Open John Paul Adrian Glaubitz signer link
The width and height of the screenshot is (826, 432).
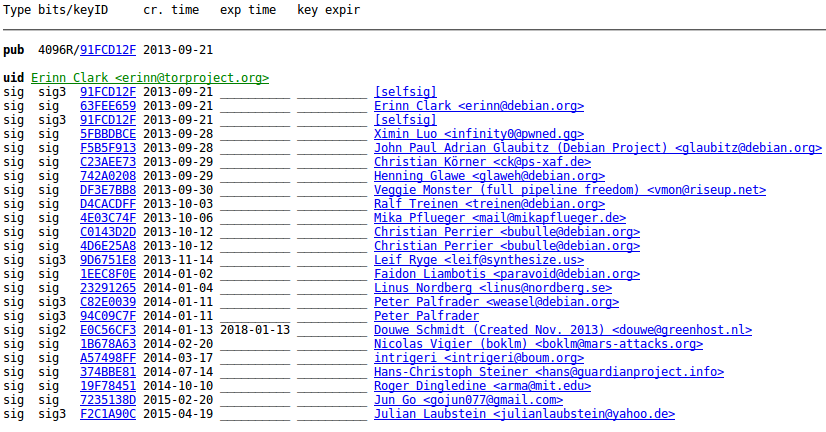[598, 148]
